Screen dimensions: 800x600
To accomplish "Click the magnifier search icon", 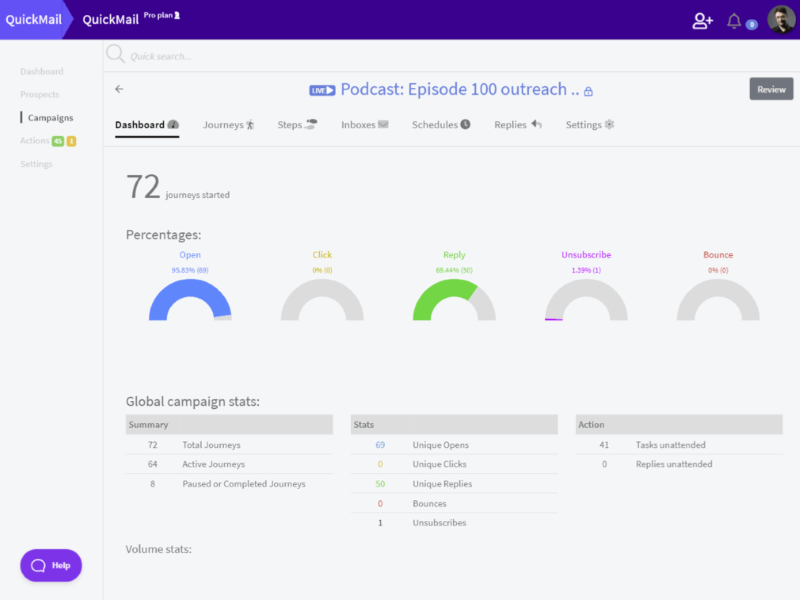I will 115,54.
